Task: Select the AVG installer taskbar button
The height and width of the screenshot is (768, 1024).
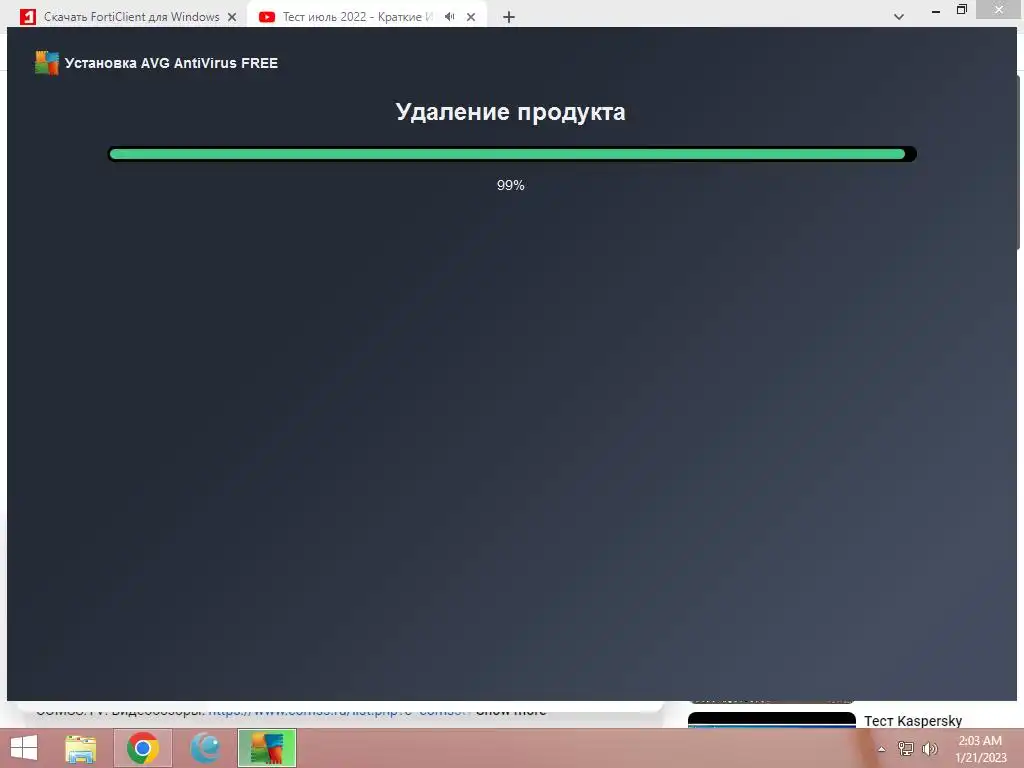Action: 267,748
